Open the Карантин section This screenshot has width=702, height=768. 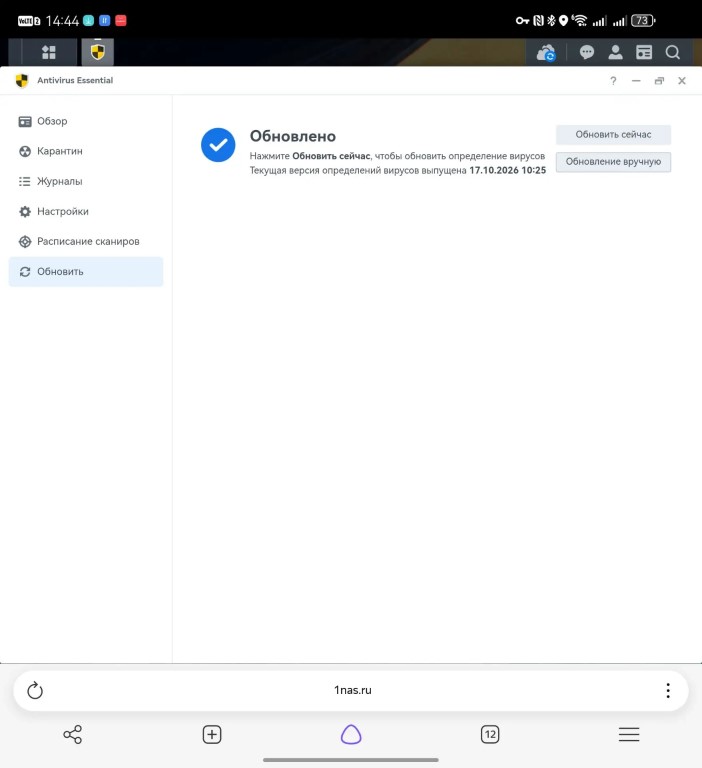coord(86,151)
